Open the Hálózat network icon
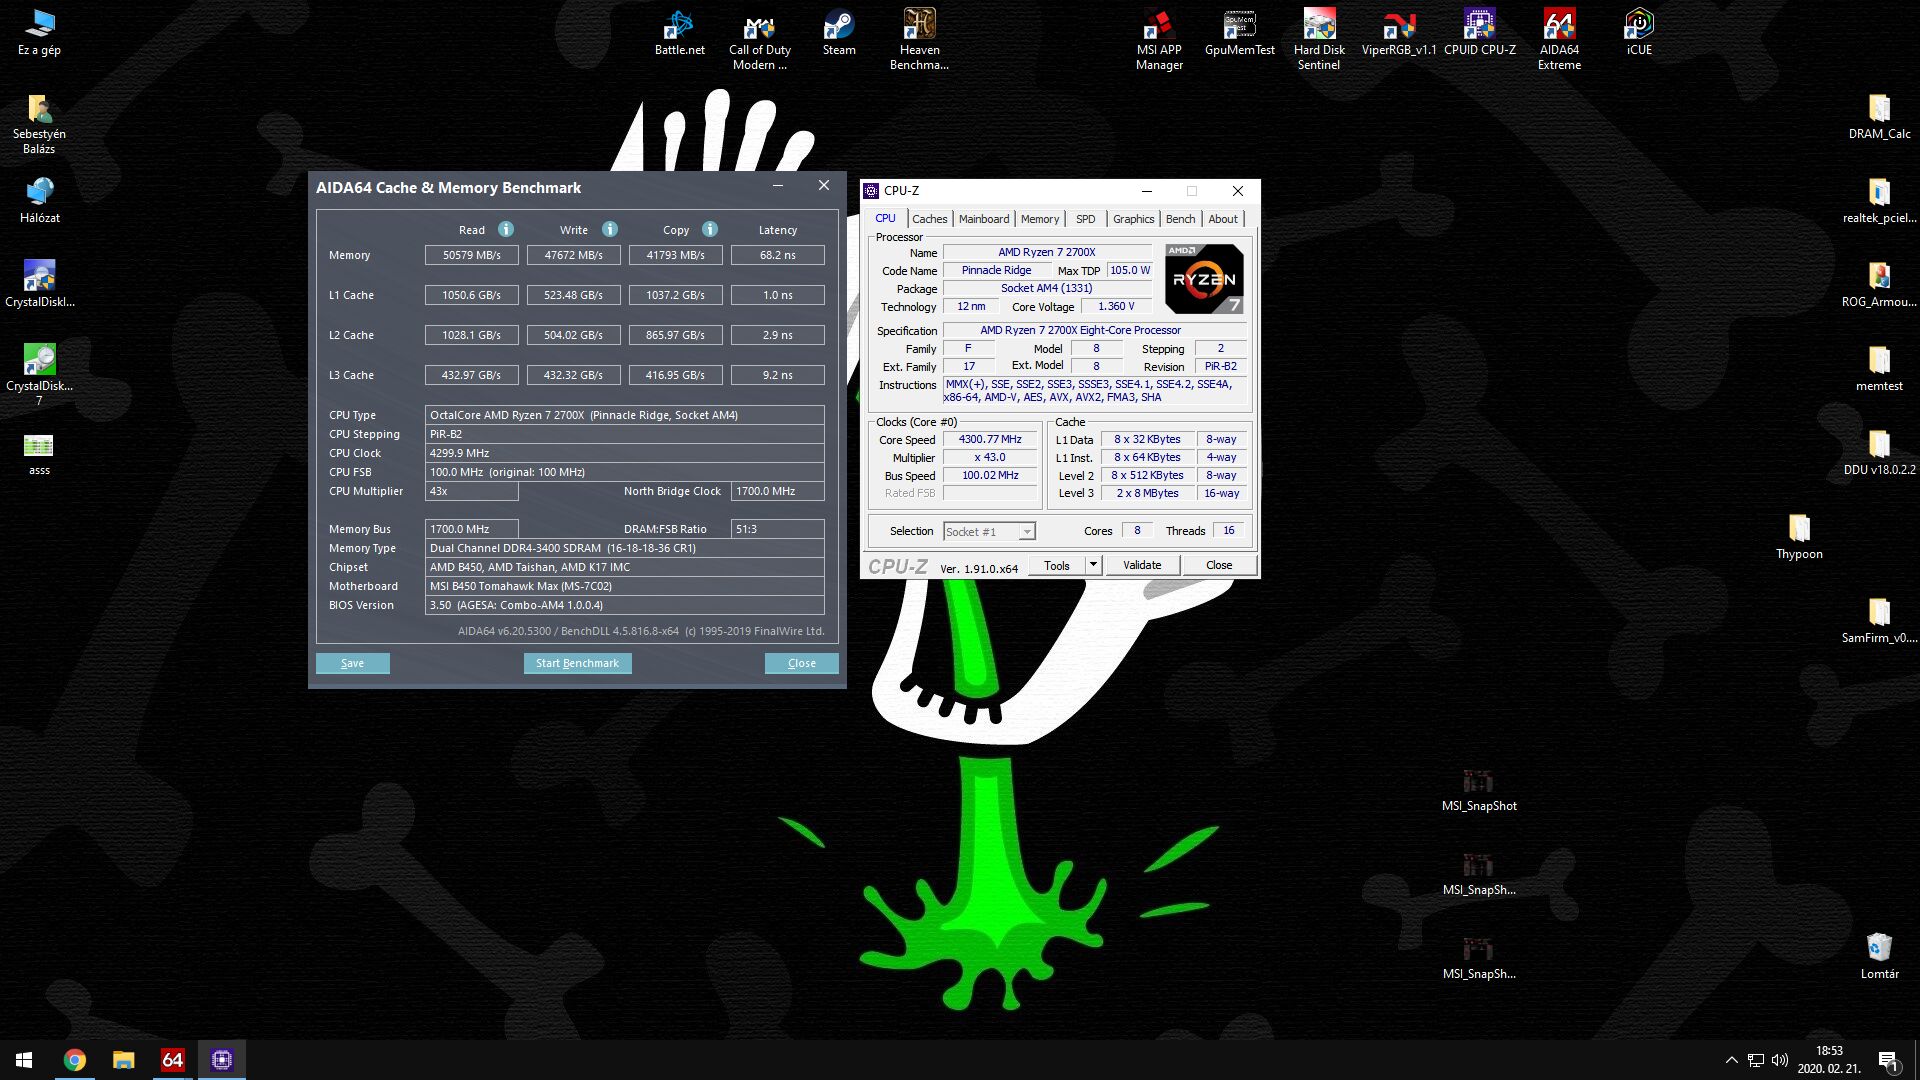 point(39,200)
